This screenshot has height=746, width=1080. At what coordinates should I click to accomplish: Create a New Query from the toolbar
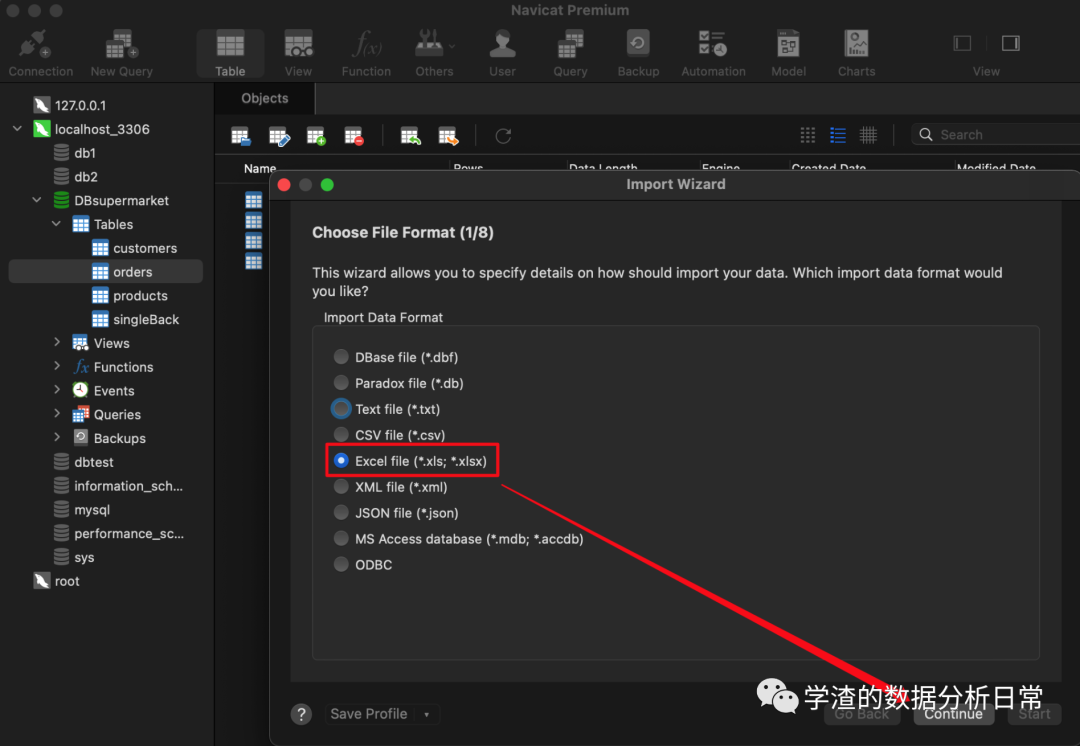[x=121, y=53]
